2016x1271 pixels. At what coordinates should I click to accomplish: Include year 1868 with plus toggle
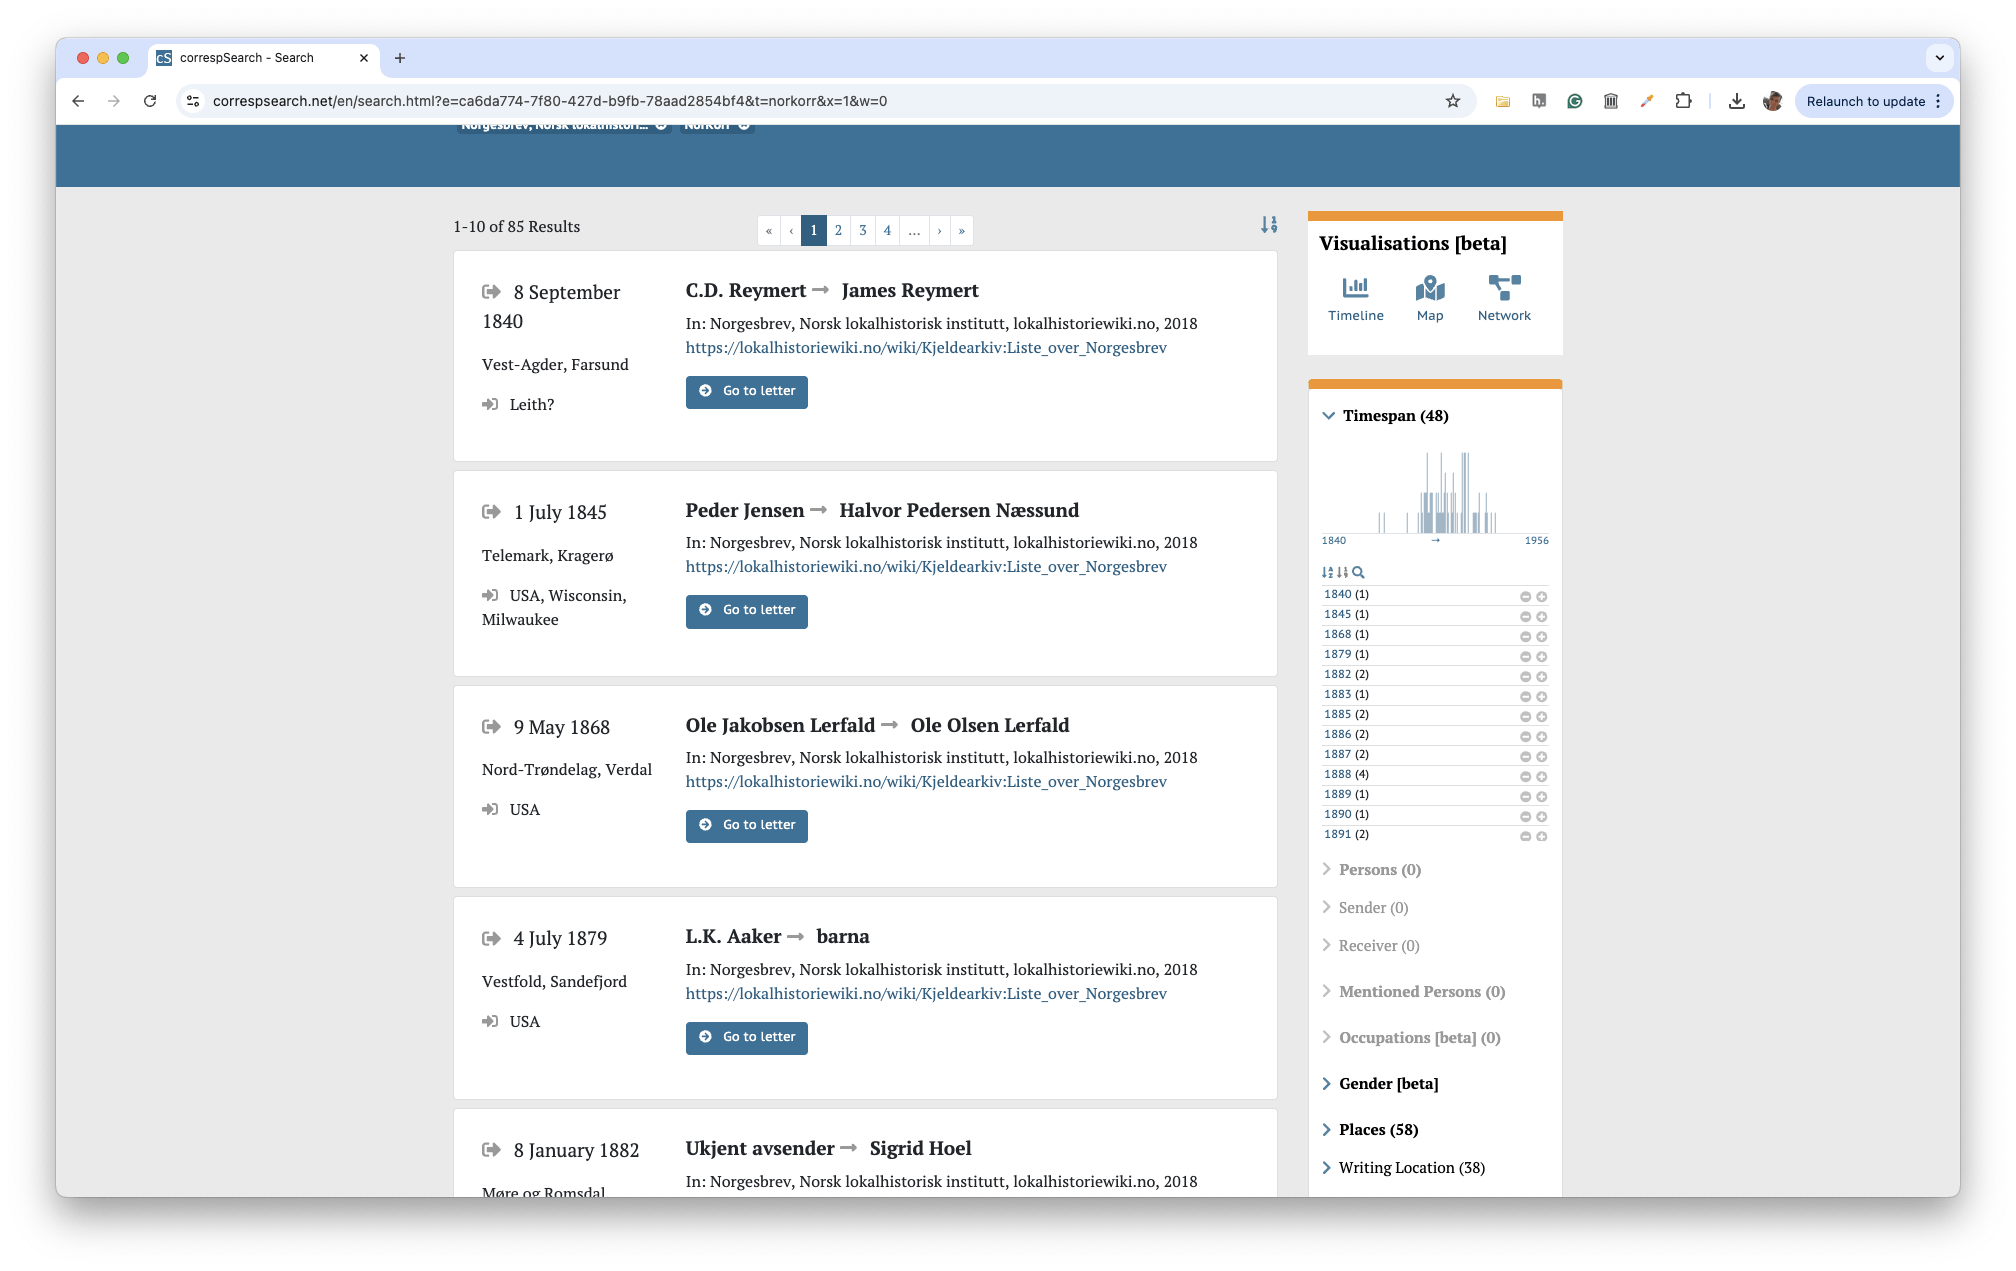1541,636
